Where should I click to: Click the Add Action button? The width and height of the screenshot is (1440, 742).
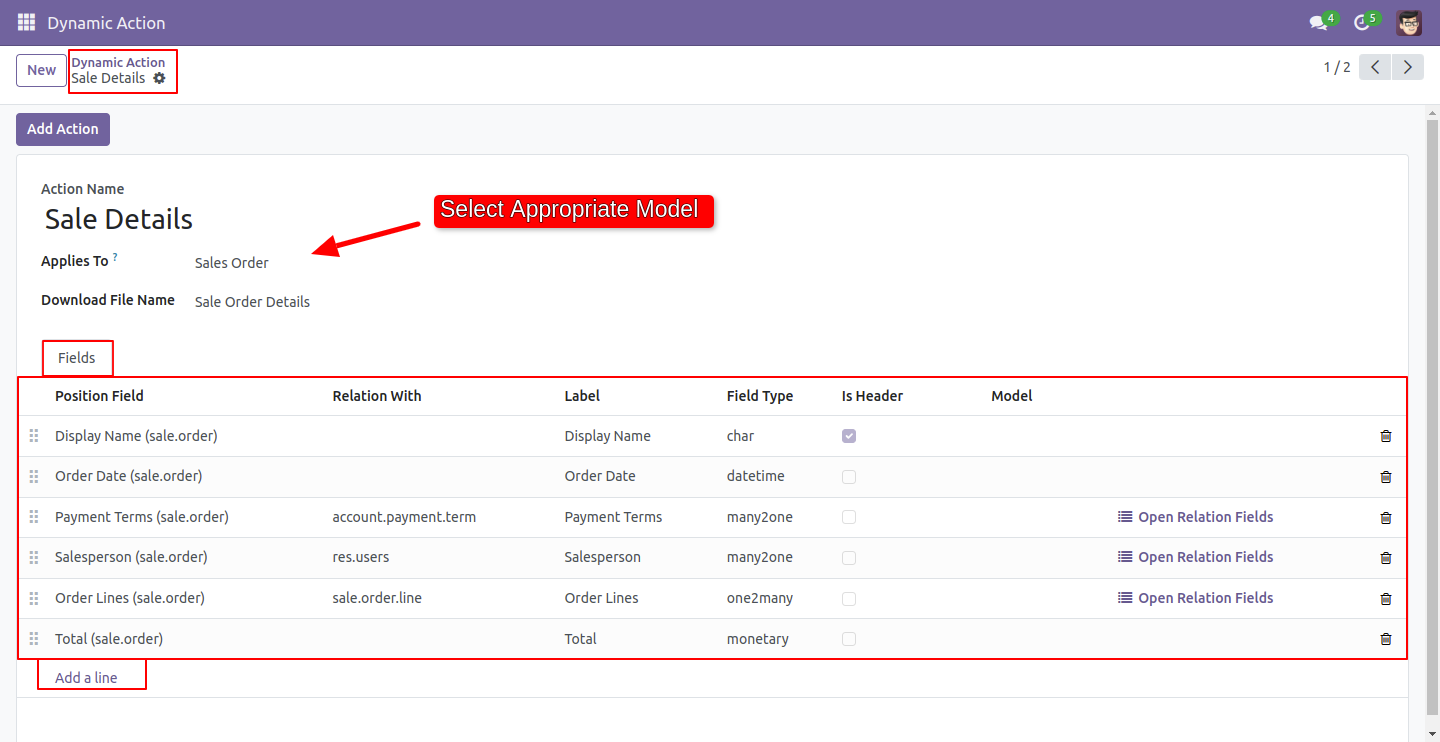[63, 129]
